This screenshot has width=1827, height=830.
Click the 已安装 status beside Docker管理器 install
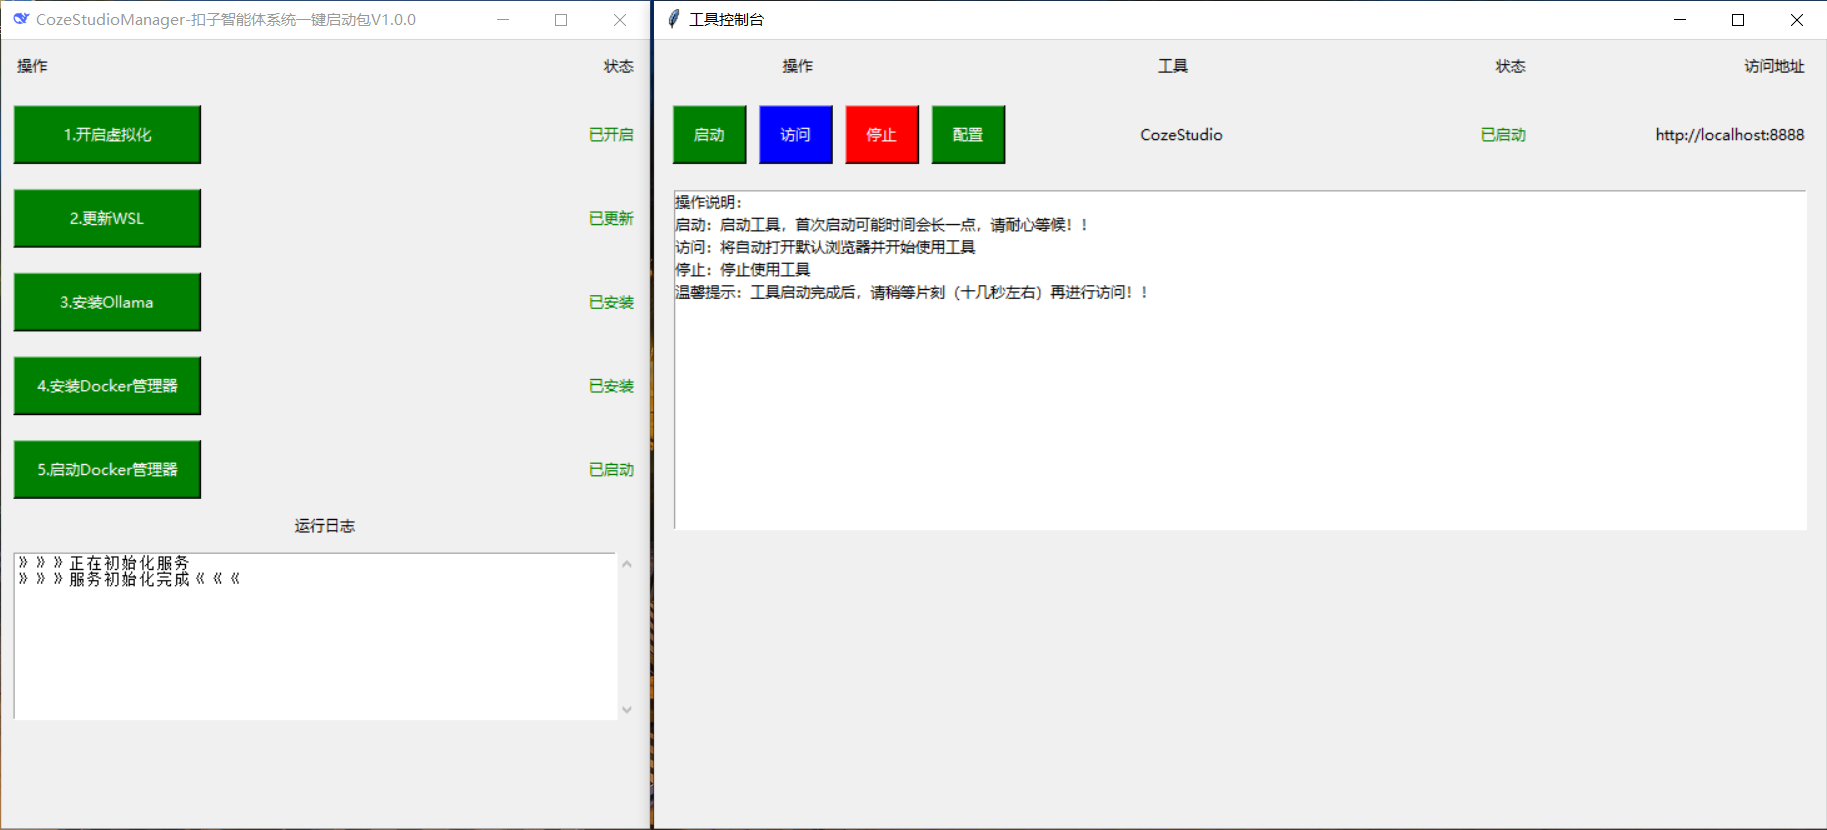click(611, 386)
